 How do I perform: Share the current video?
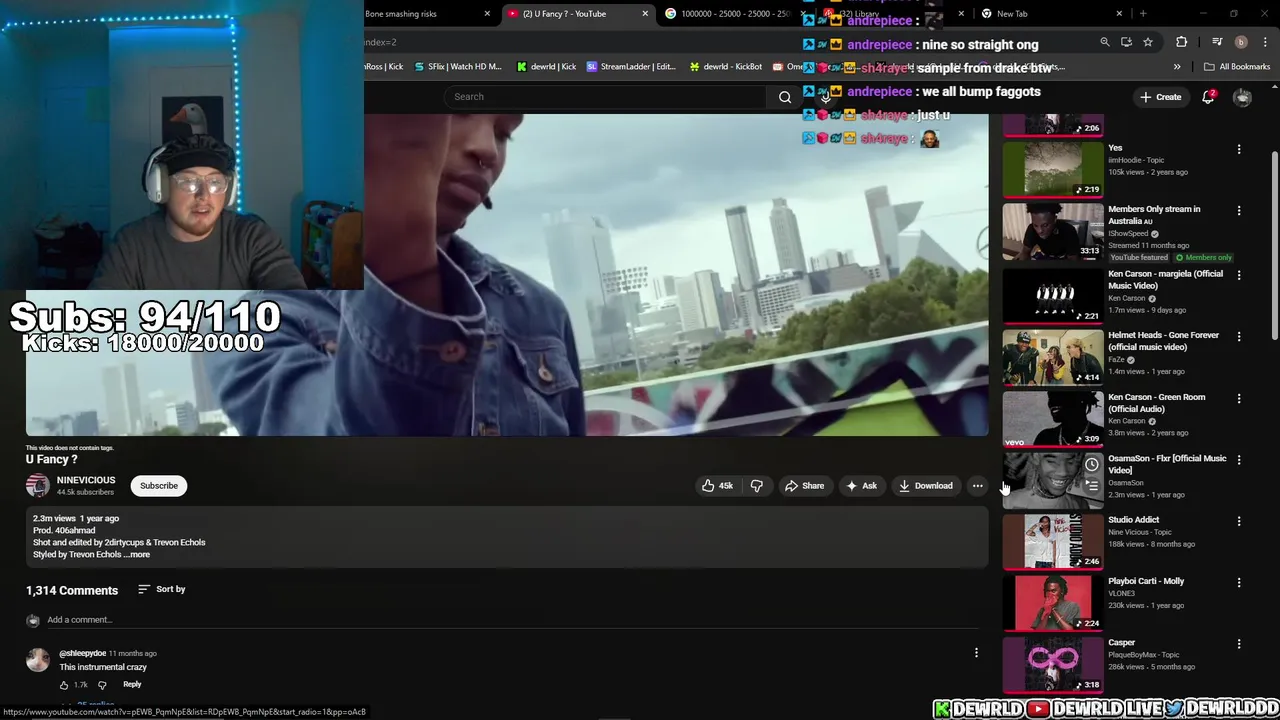(x=804, y=486)
